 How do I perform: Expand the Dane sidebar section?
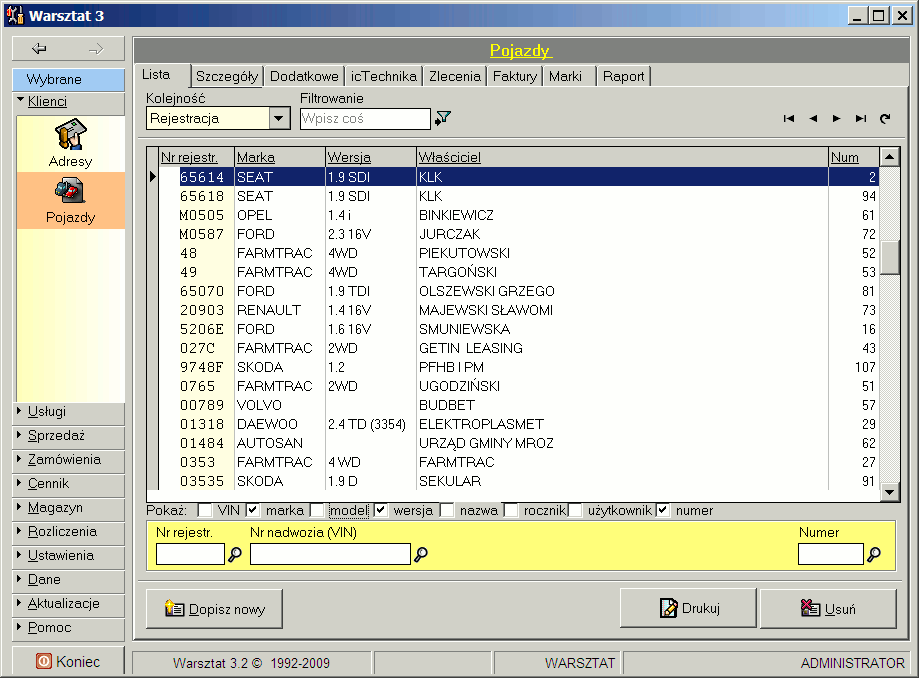click(x=69, y=580)
